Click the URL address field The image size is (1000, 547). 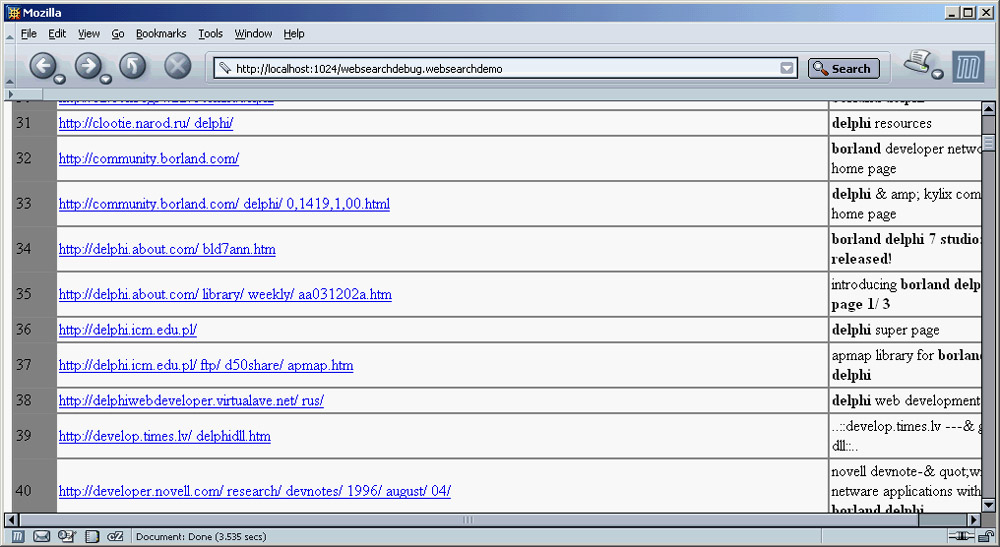(x=500, y=69)
